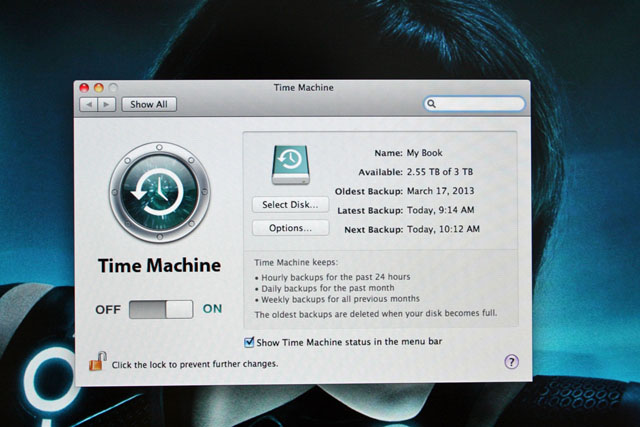Click the 'Today, 9:14 AM' latest backup time
Image resolution: width=640 pixels, height=427 pixels.
[440, 210]
